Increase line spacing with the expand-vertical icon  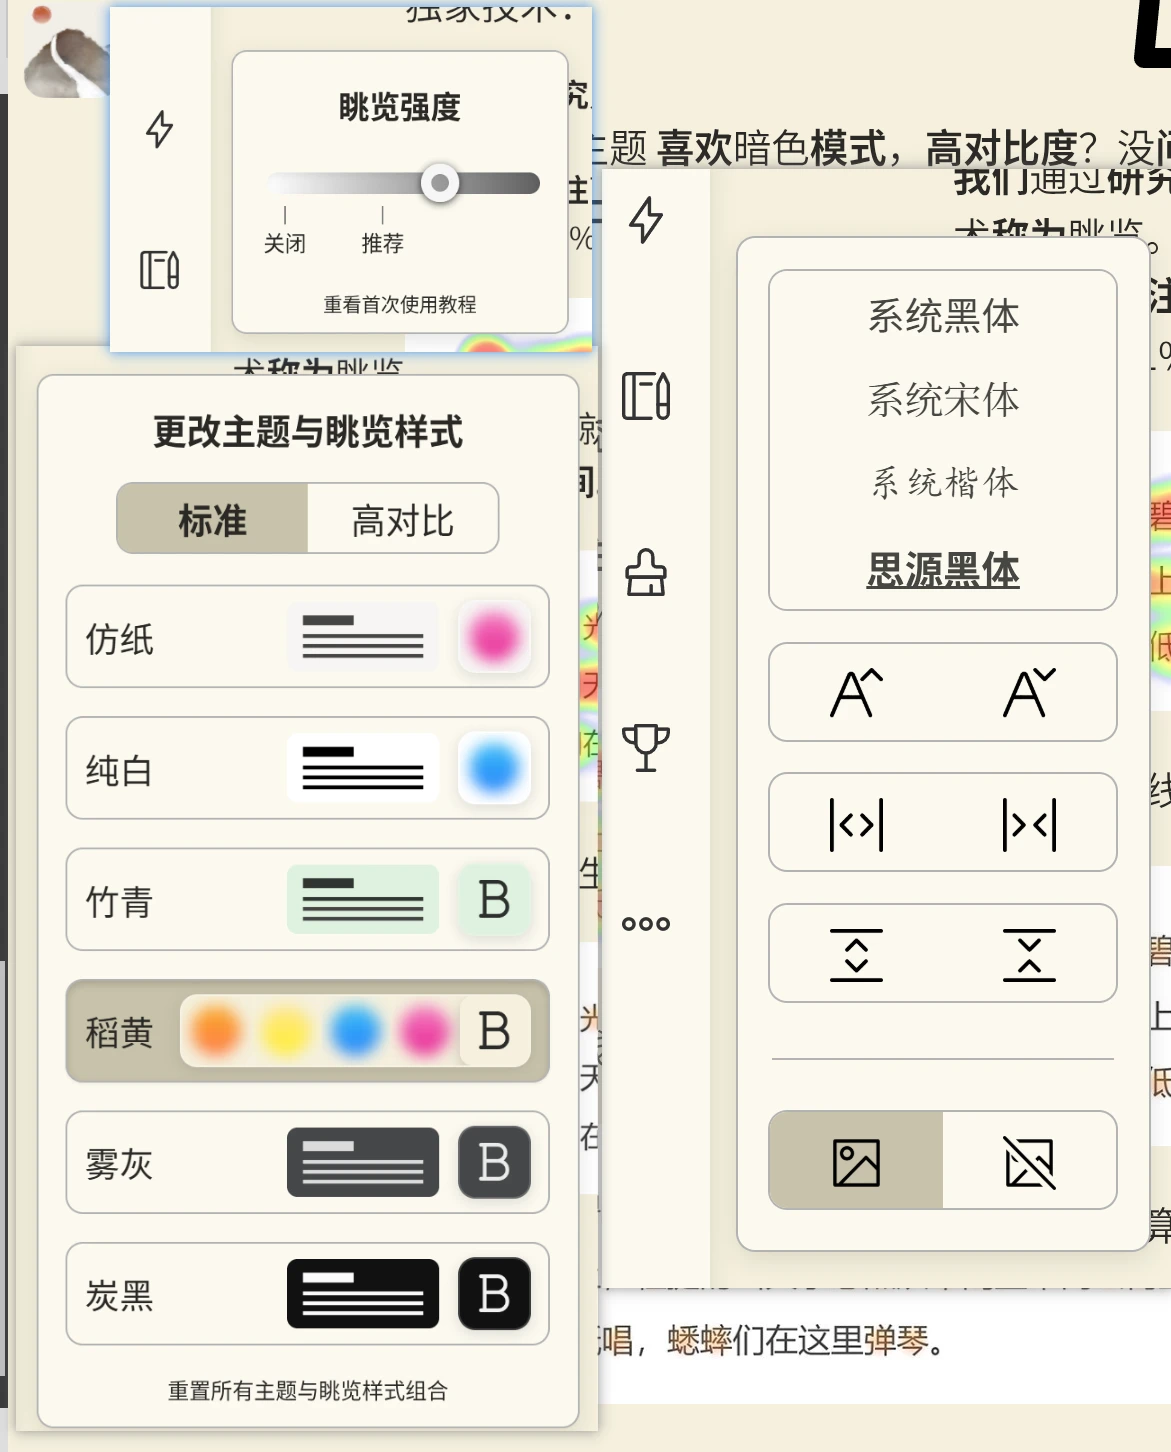[x=856, y=954]
